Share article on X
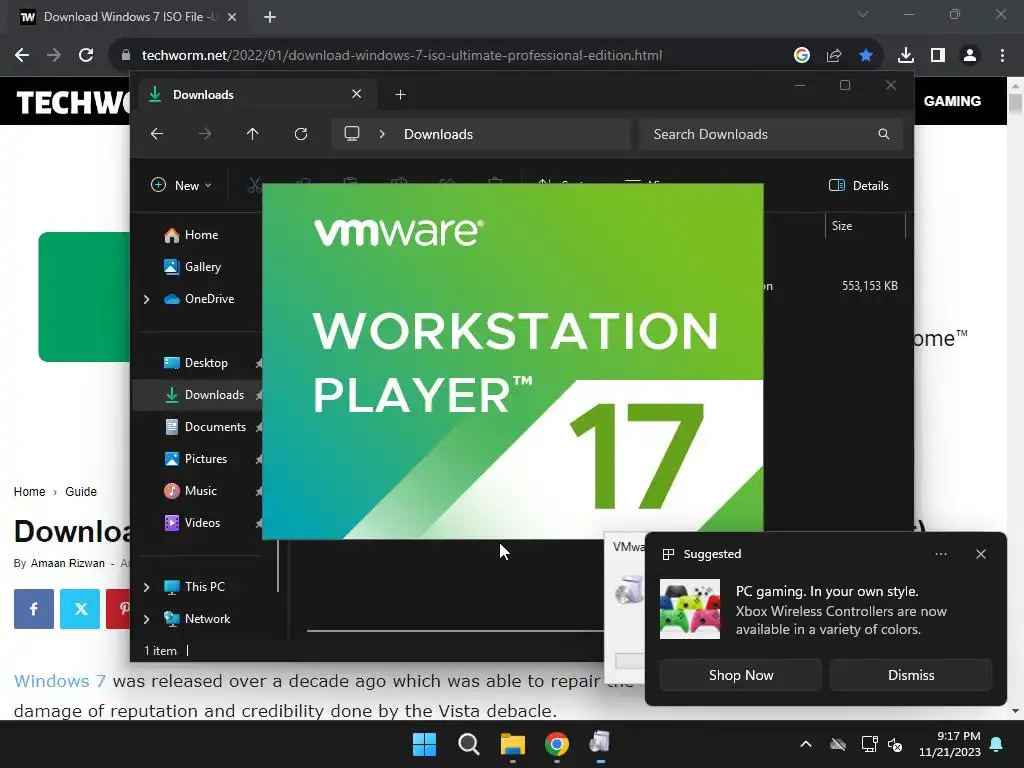The height and width of the screenshot is (768, 1024). point(80,609)
